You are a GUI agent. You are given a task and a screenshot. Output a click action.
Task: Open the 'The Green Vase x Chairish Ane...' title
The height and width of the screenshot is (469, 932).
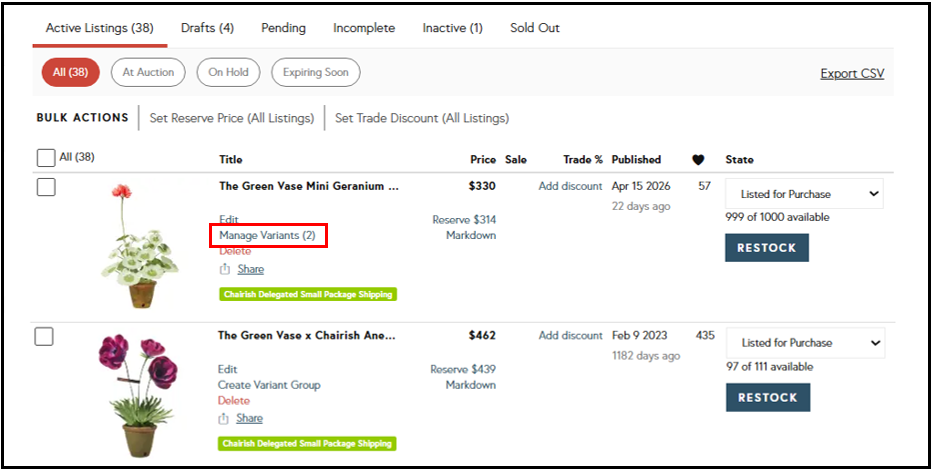307,335
